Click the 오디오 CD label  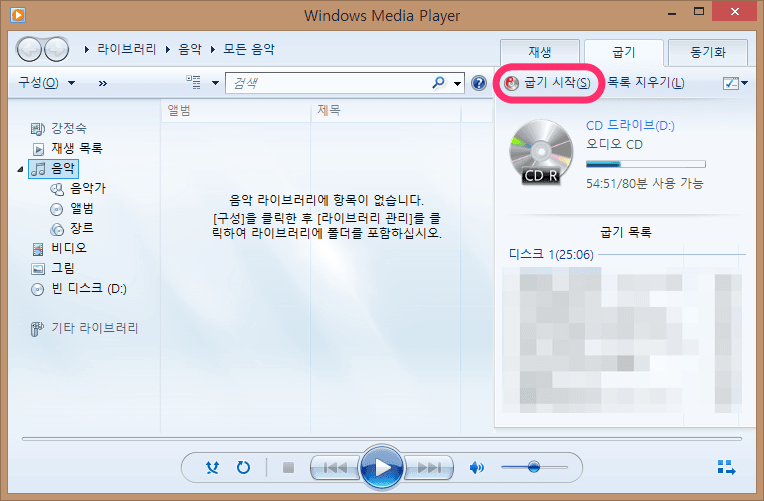pos(614,145)
